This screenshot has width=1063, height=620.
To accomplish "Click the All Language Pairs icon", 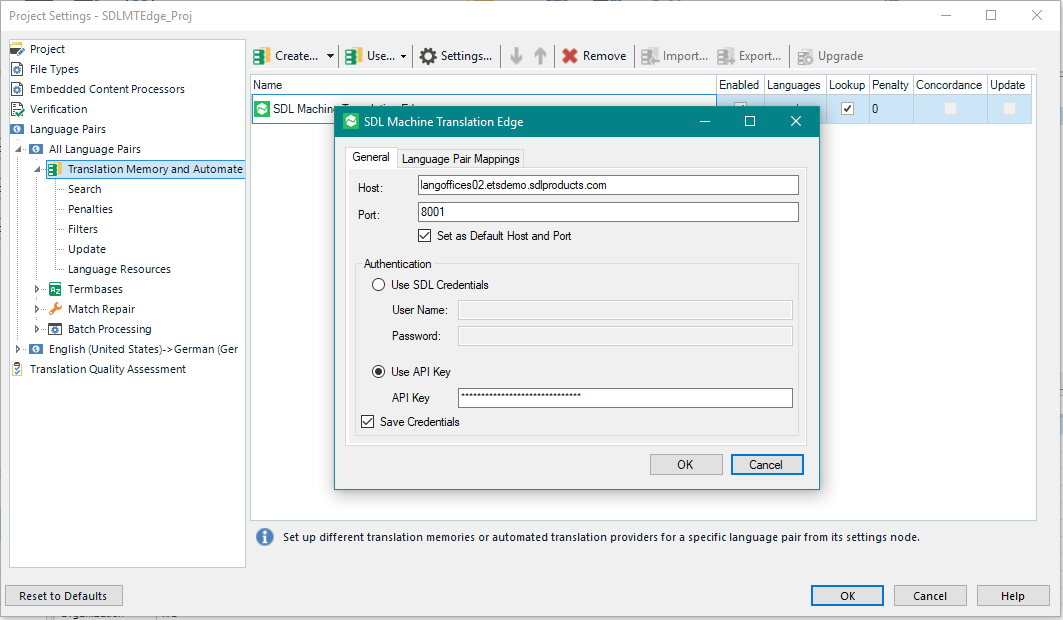I will [37, 149].
